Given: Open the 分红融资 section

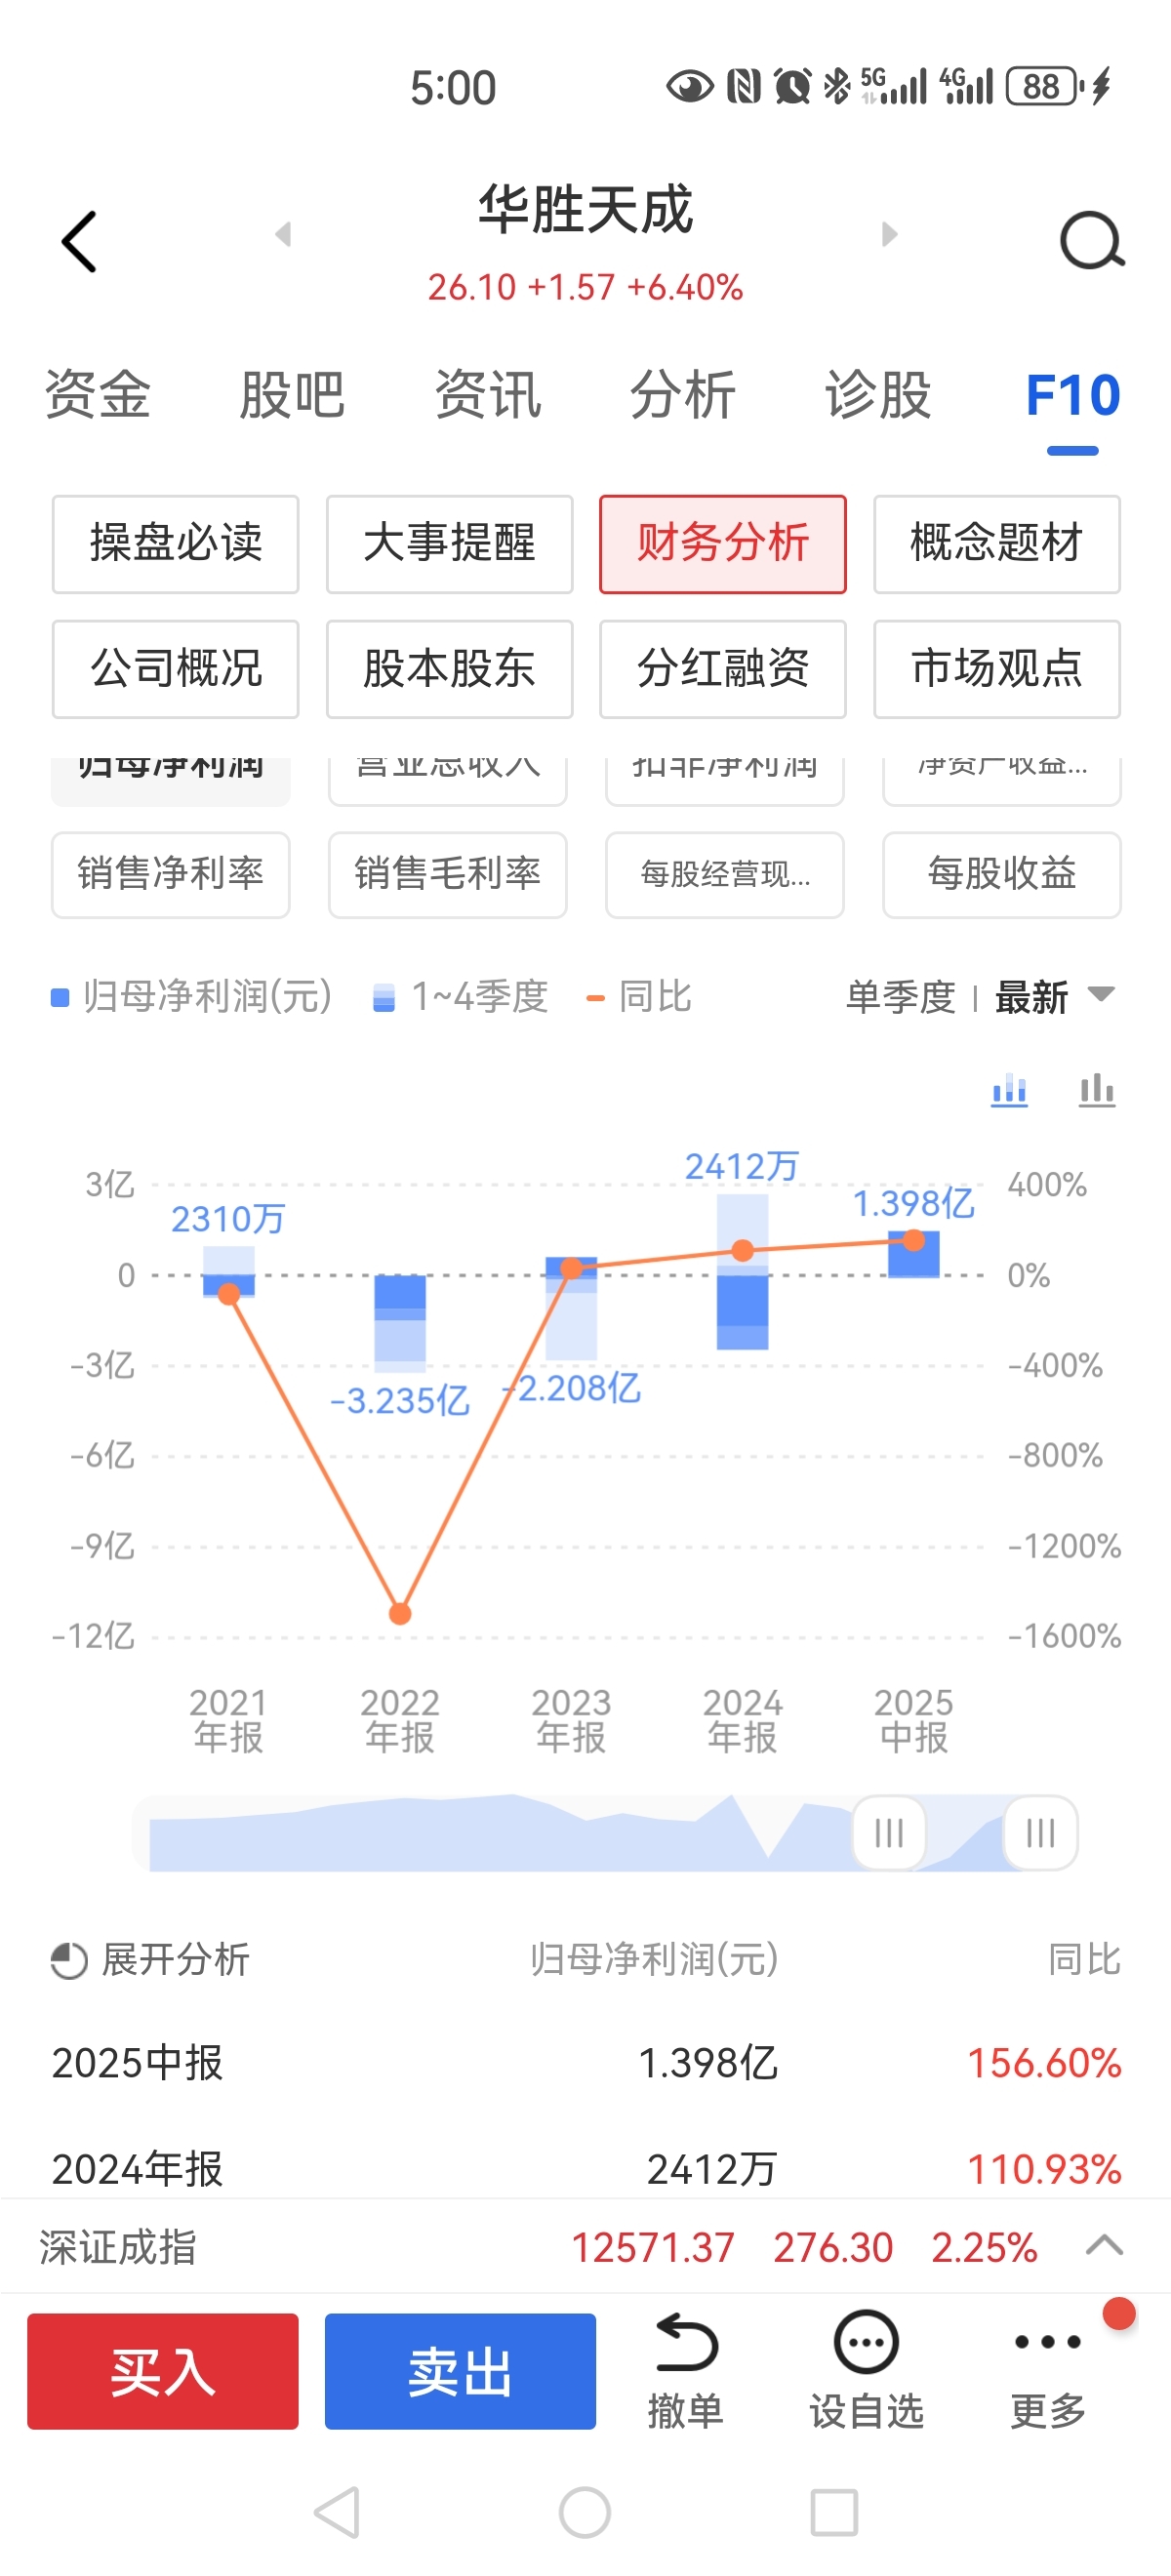Looking at the screenshot, I should (723, 669).
